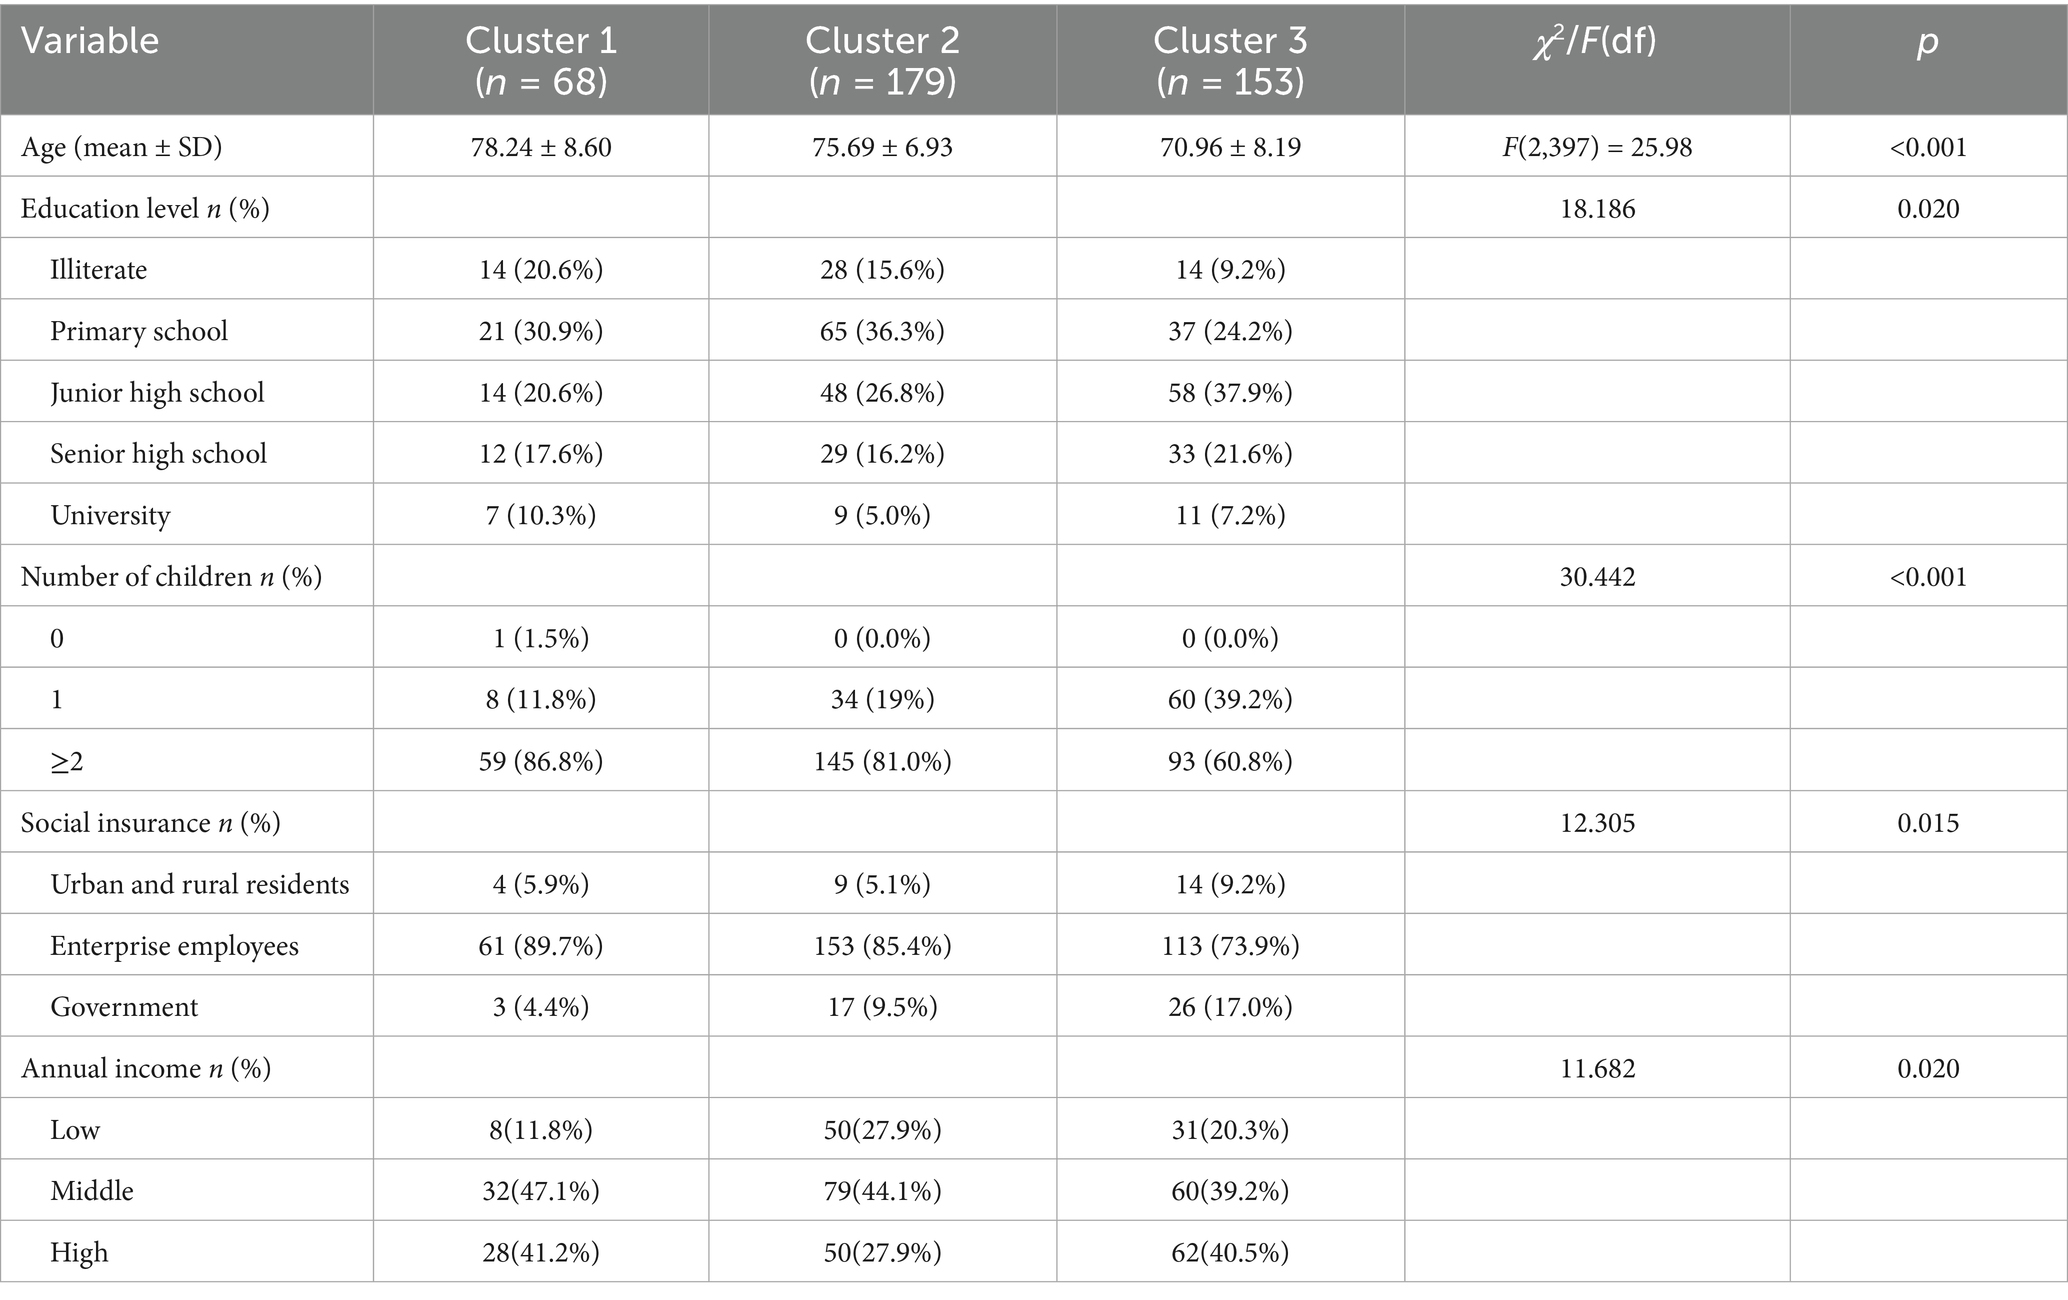Viewport: 2068px width, 1300px height.
Task: Click the Variable column header
Action: tap(90, 41)
